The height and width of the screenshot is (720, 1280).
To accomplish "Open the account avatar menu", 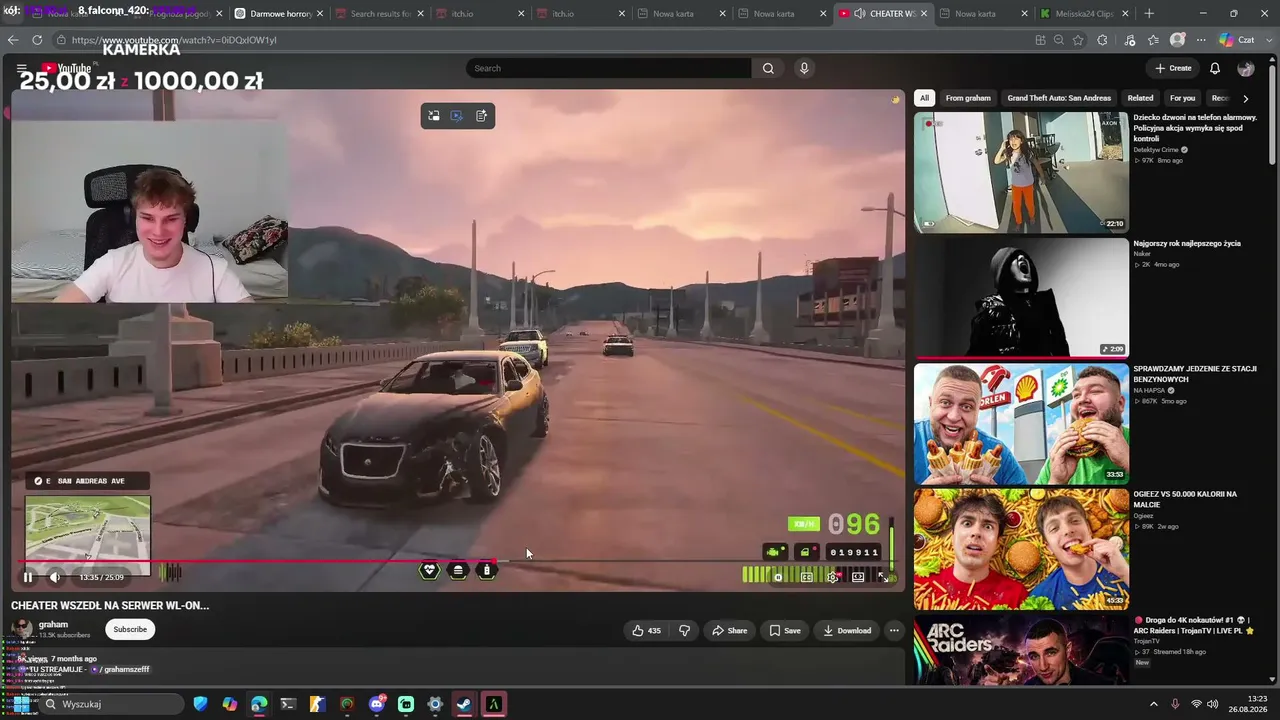I will 1246,68.
